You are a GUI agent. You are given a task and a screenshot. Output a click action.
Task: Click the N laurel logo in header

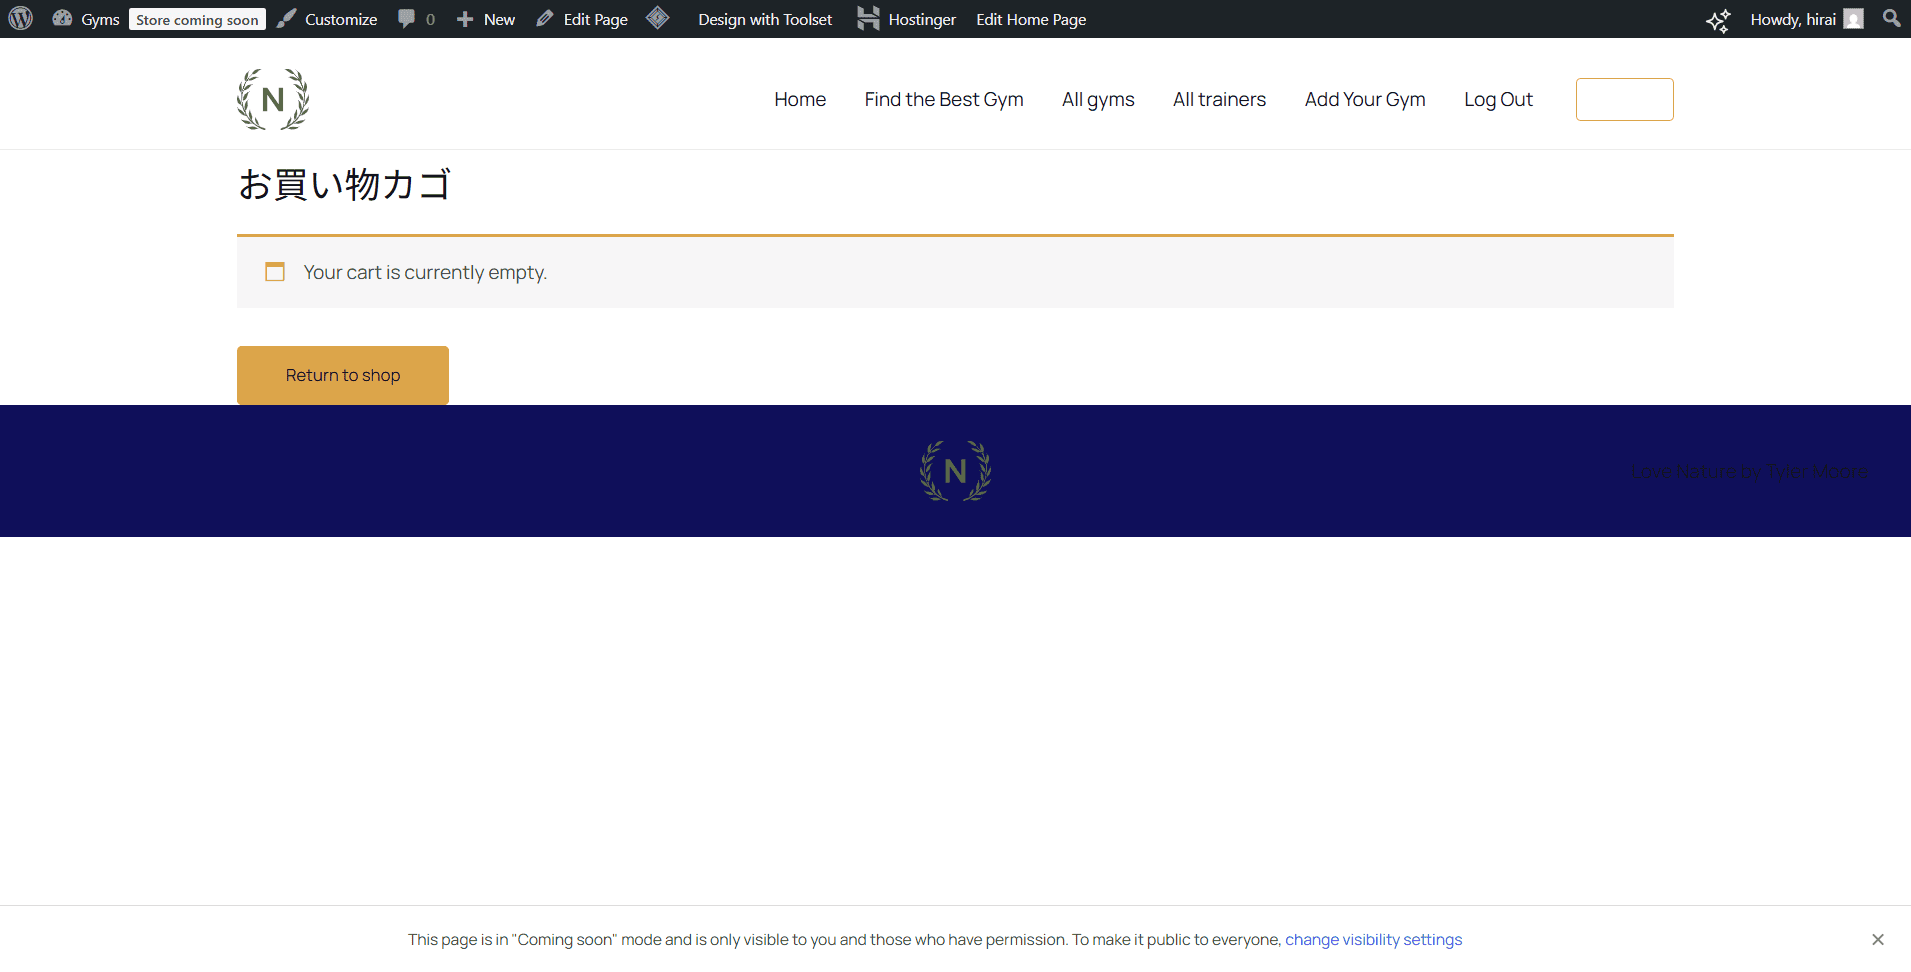click(273, 99)
